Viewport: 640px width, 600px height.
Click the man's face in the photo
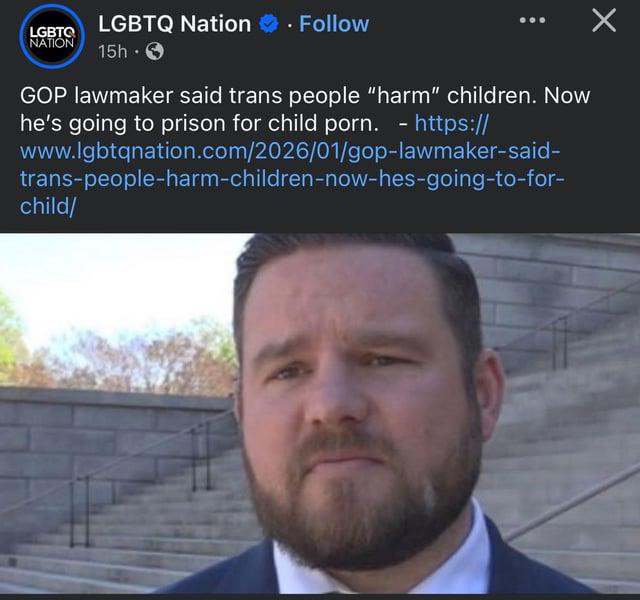pyautogui.click(x=359, y=408)
